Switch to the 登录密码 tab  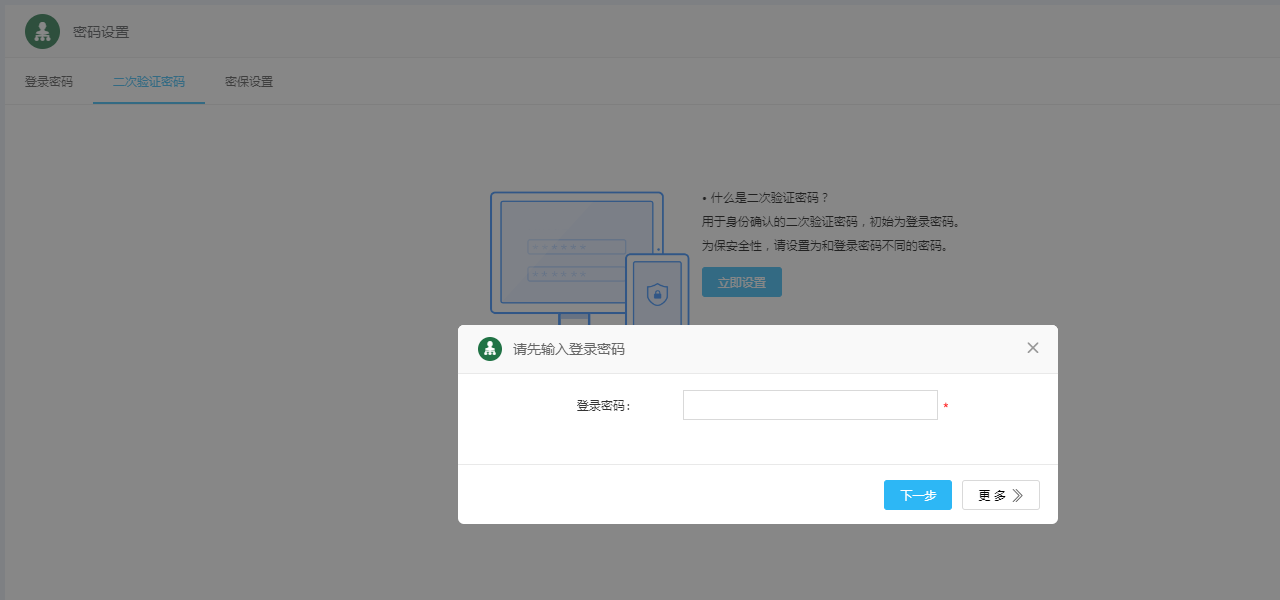point(49,82)
